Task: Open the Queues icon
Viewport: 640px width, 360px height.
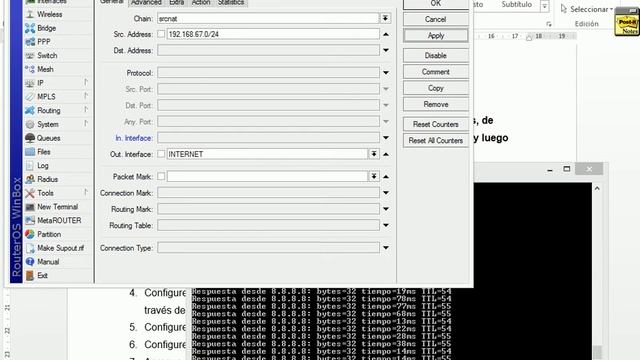Action: tap(30, 138)
